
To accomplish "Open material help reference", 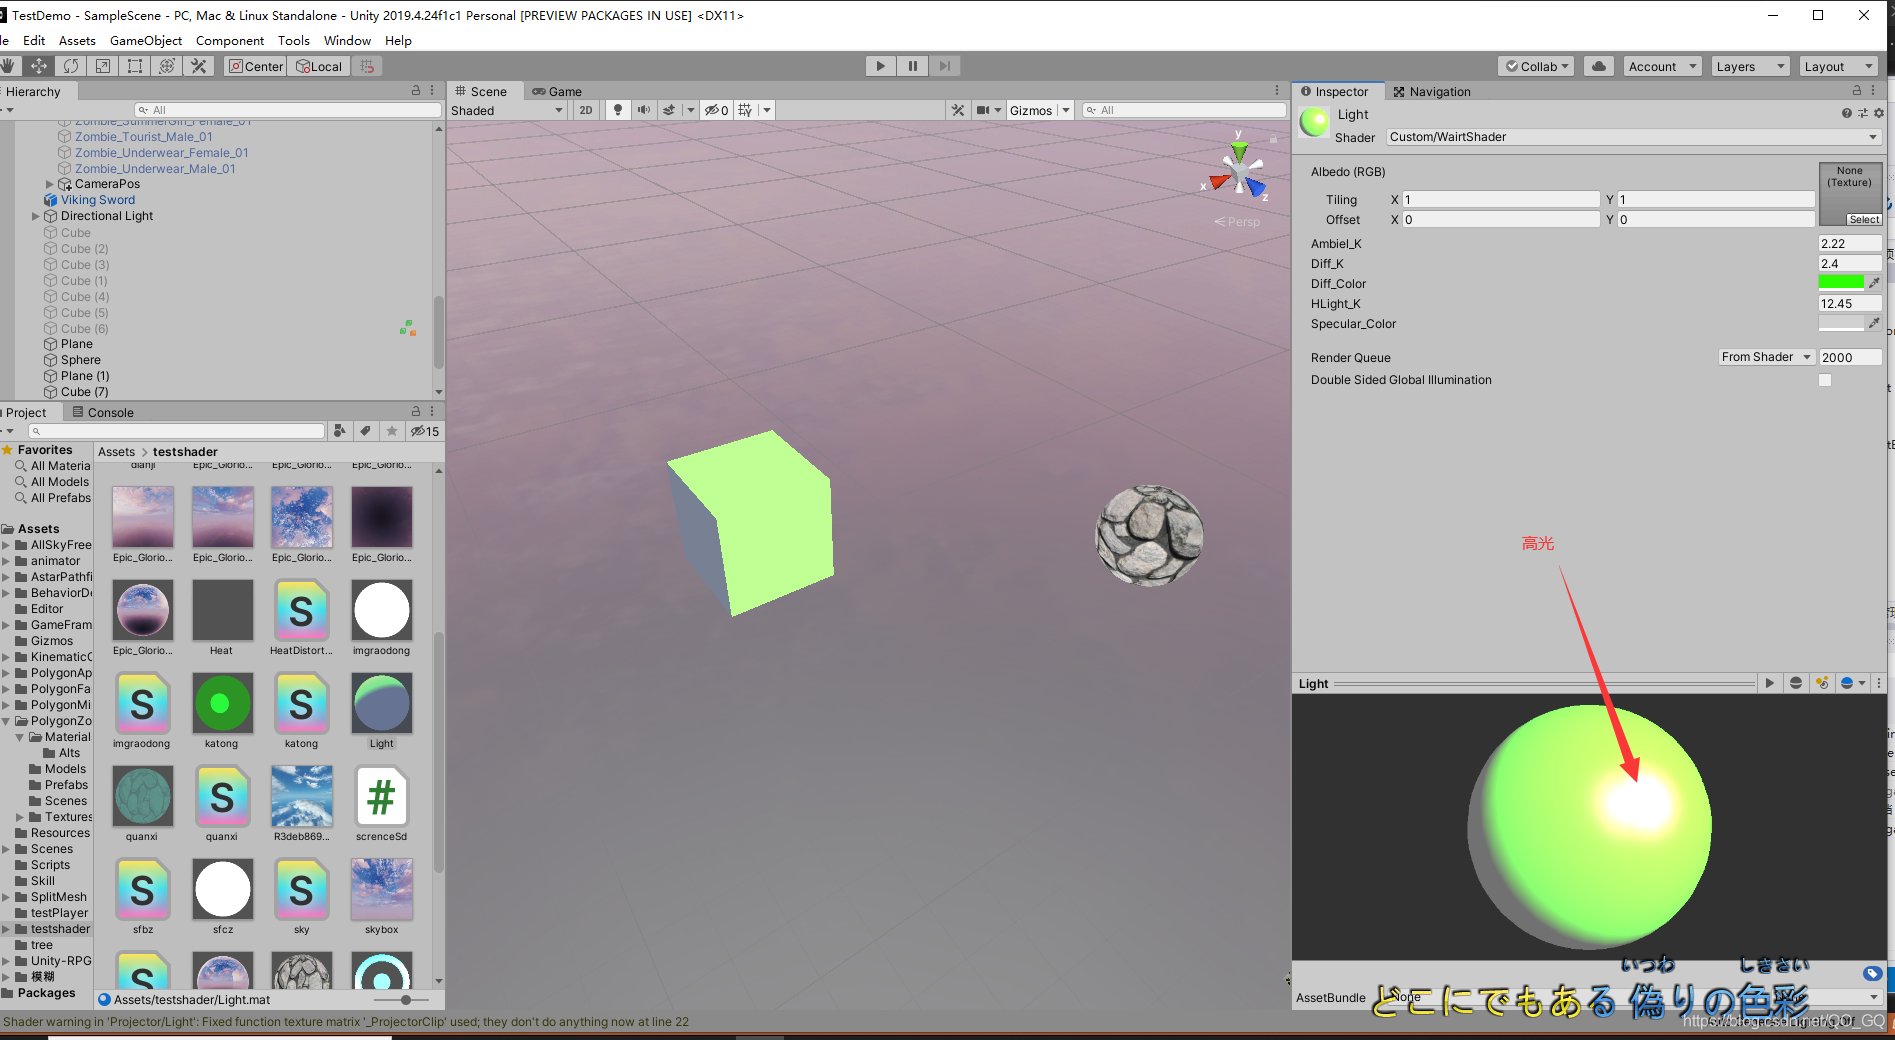I will [x=1846, y=113].
